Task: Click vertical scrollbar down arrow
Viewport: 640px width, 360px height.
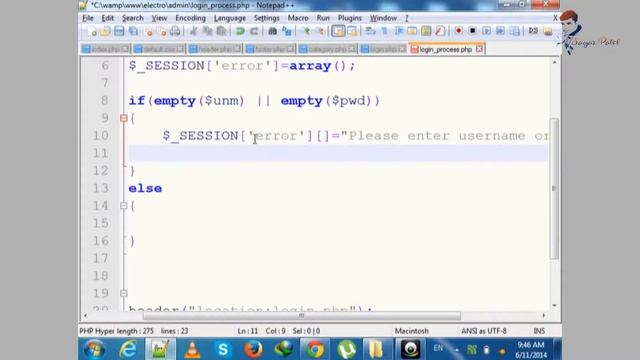Action: click(554, 305)
